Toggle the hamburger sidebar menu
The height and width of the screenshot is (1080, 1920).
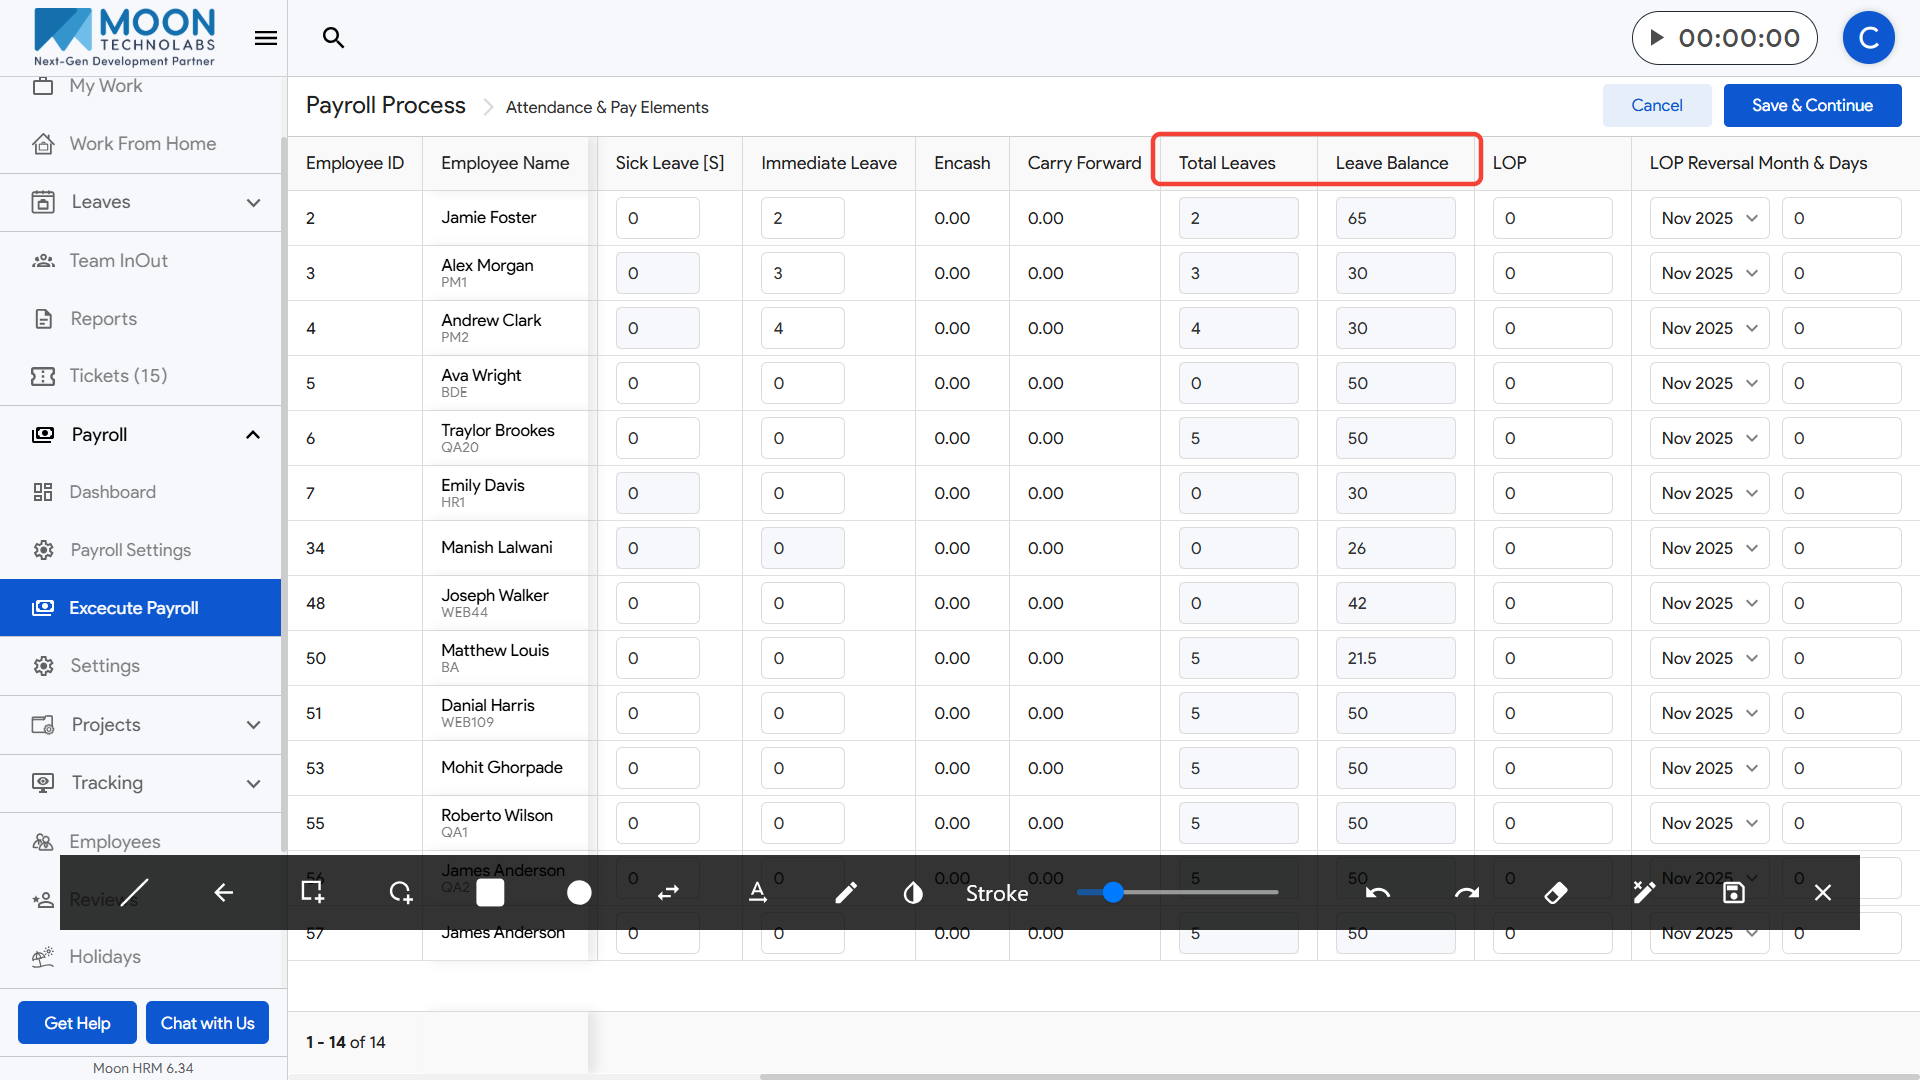[x=265, y=38]
